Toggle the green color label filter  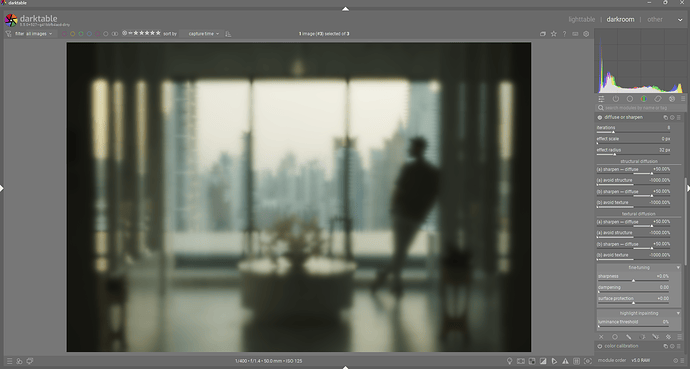pos(81,34)
